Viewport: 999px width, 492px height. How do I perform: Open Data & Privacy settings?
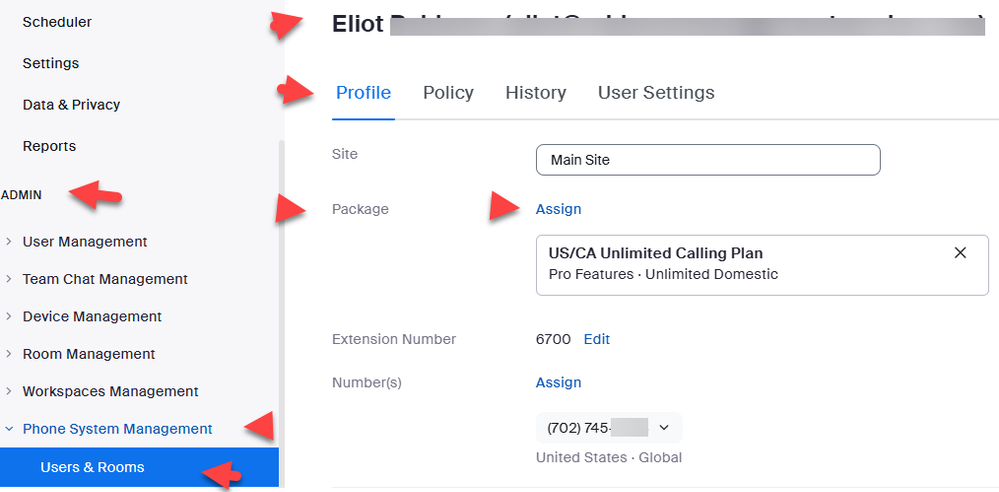[x=71, y=104]
